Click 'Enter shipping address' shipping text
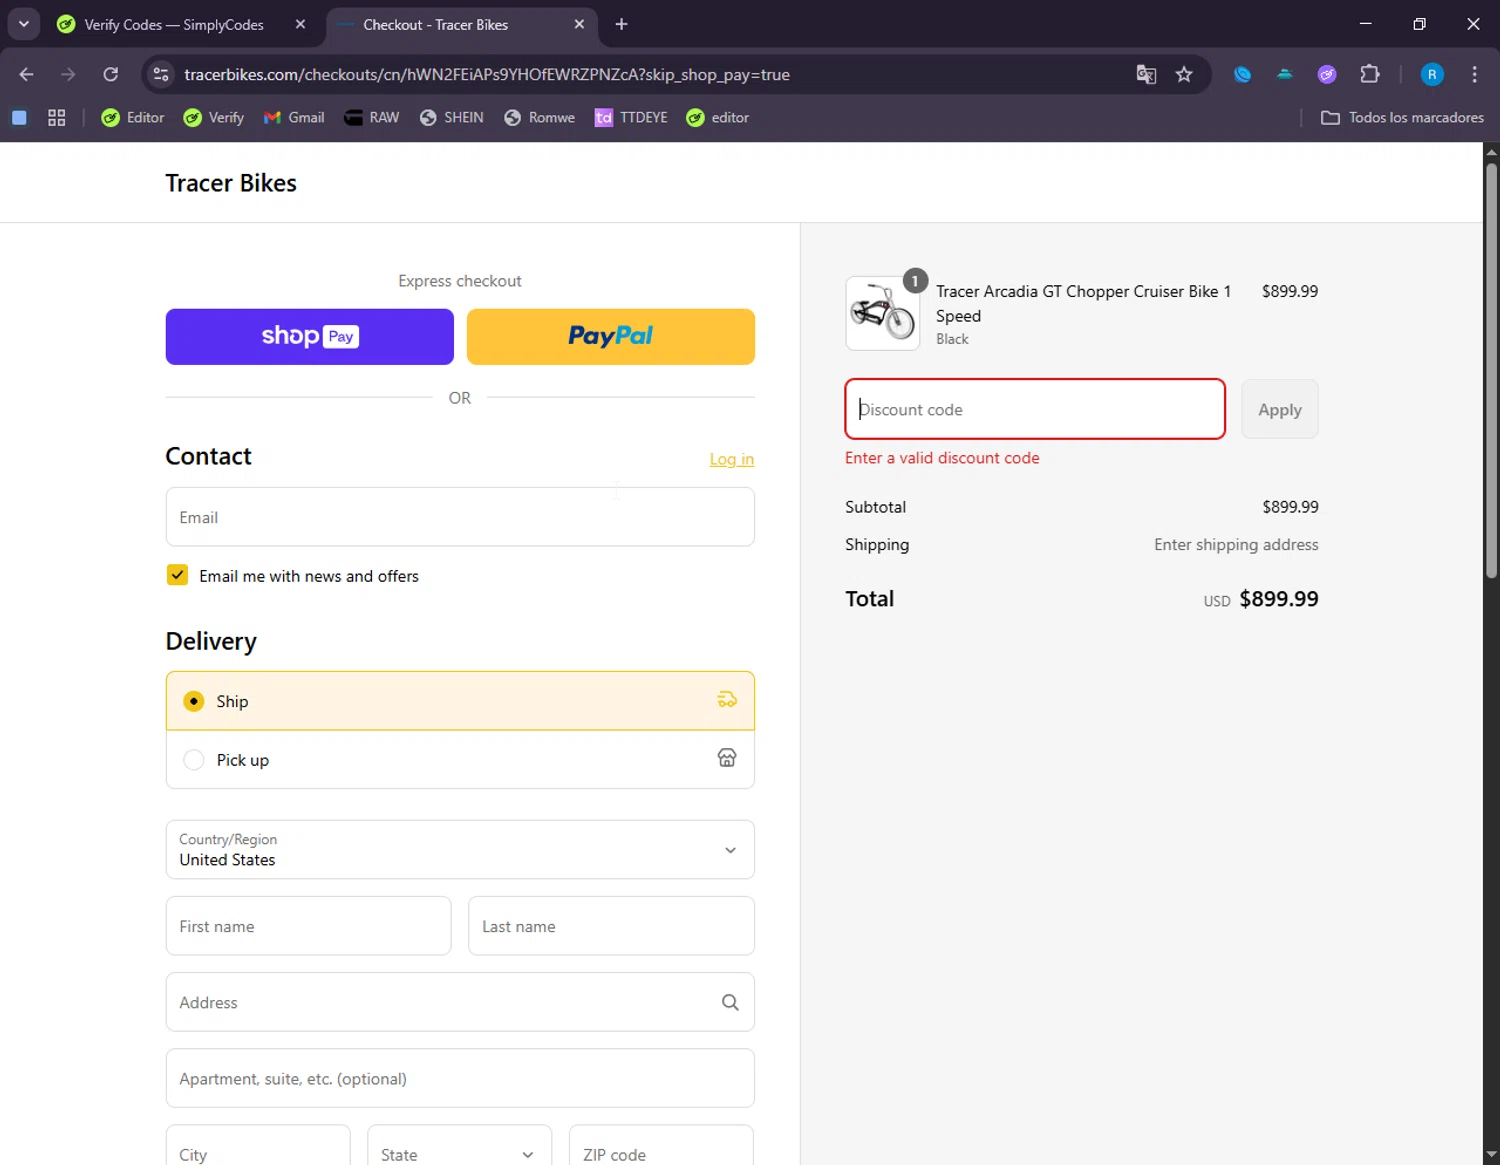This screenshot has height=1165, width=1500. (1236, 545)
